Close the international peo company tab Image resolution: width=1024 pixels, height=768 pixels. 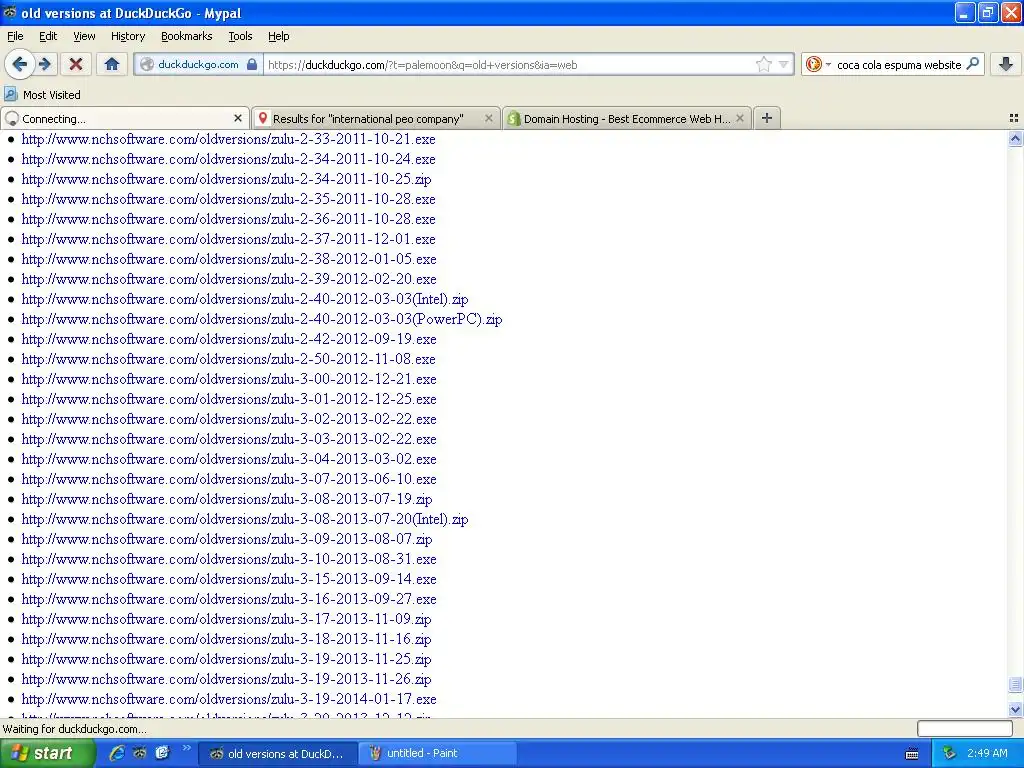488,118
